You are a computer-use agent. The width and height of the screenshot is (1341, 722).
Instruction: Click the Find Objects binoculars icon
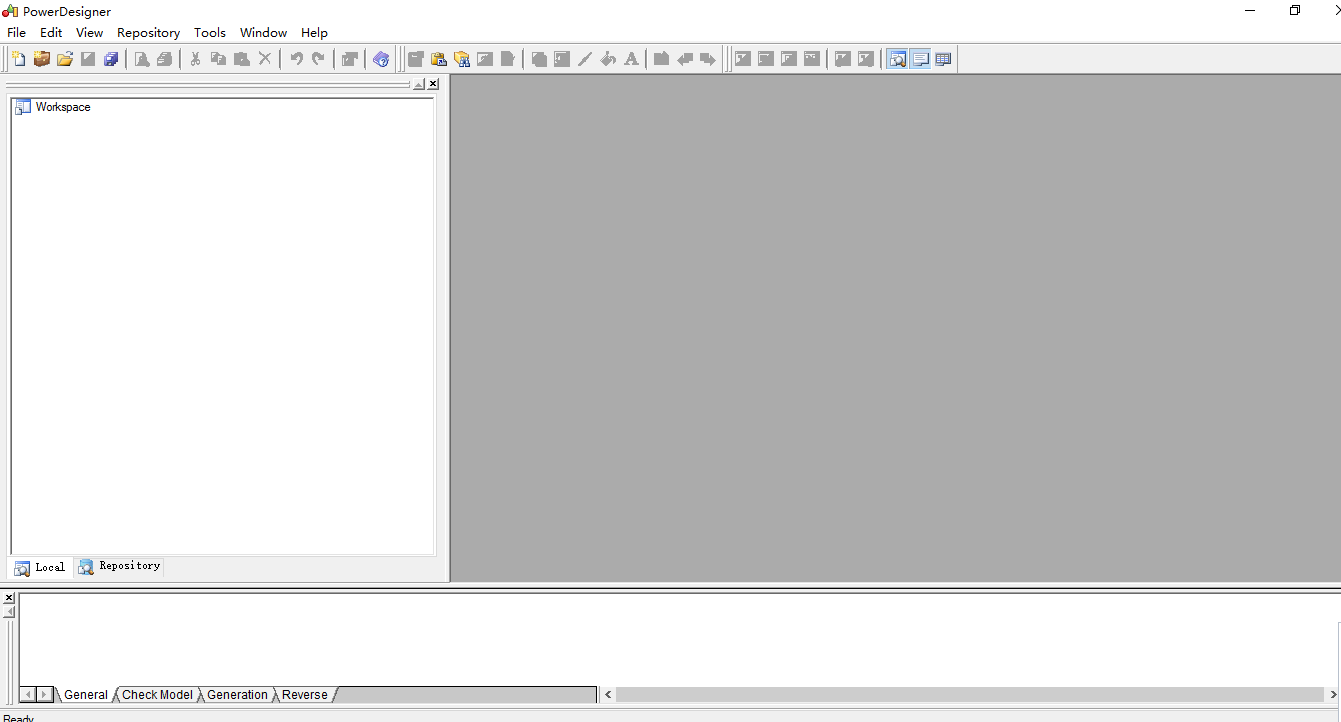coord(462,59)
